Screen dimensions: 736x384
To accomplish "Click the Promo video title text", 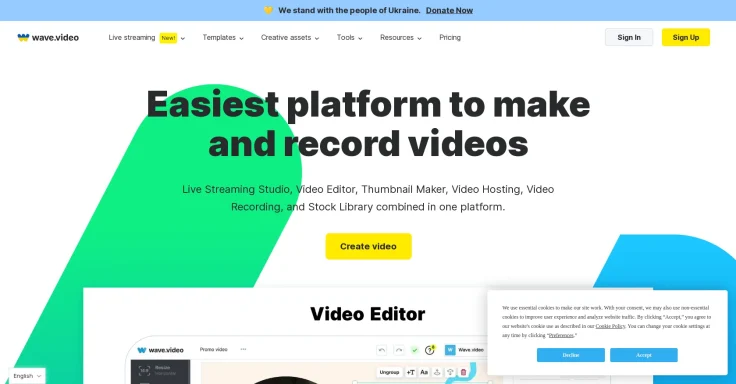I will [214, 349].
